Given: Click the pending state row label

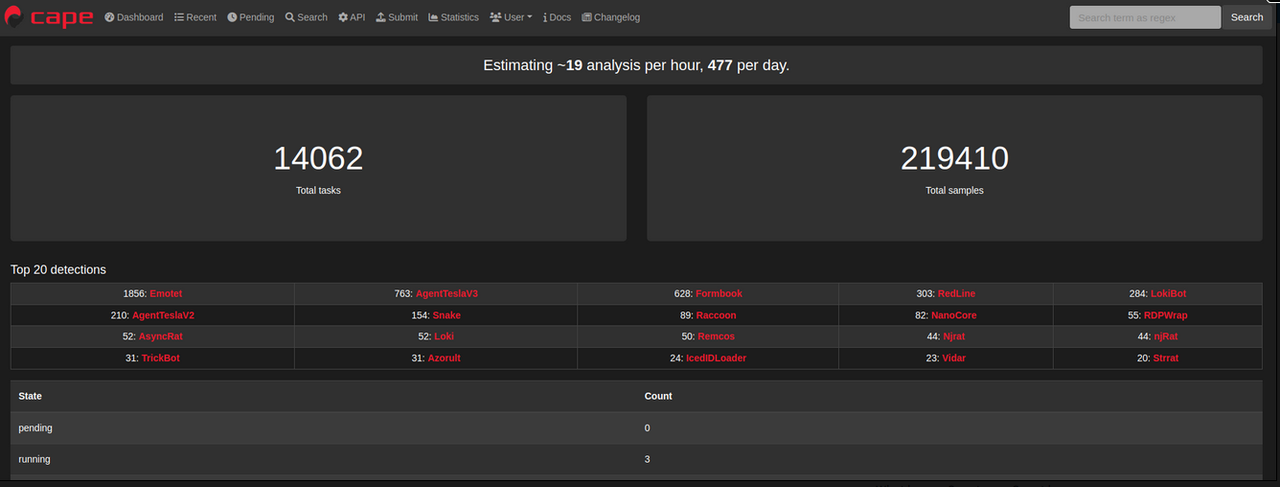Looking at the screenshot, I should tap(35, 428).
